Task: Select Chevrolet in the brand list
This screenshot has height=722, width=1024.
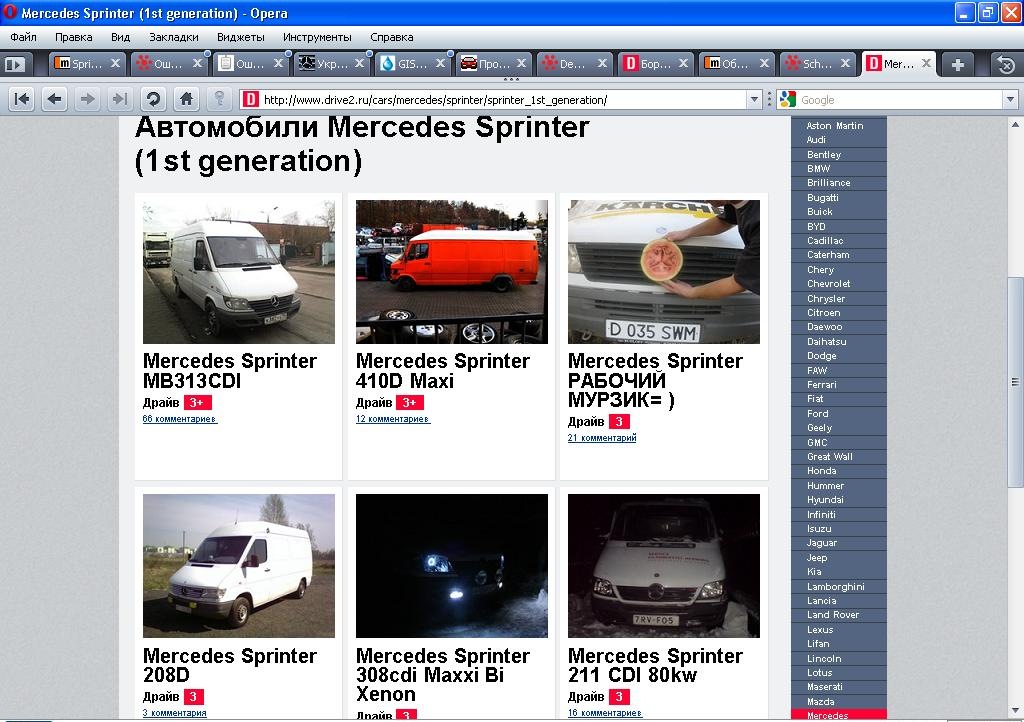Action: pos(839,283)
